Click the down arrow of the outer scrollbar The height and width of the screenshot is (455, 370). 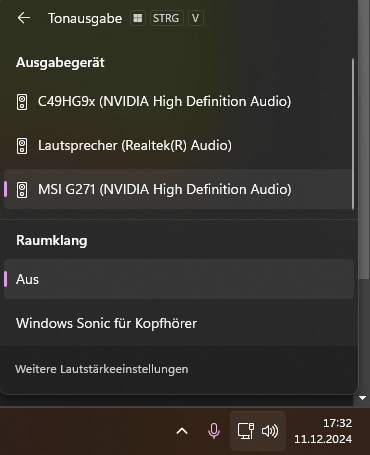coord(363,398)
